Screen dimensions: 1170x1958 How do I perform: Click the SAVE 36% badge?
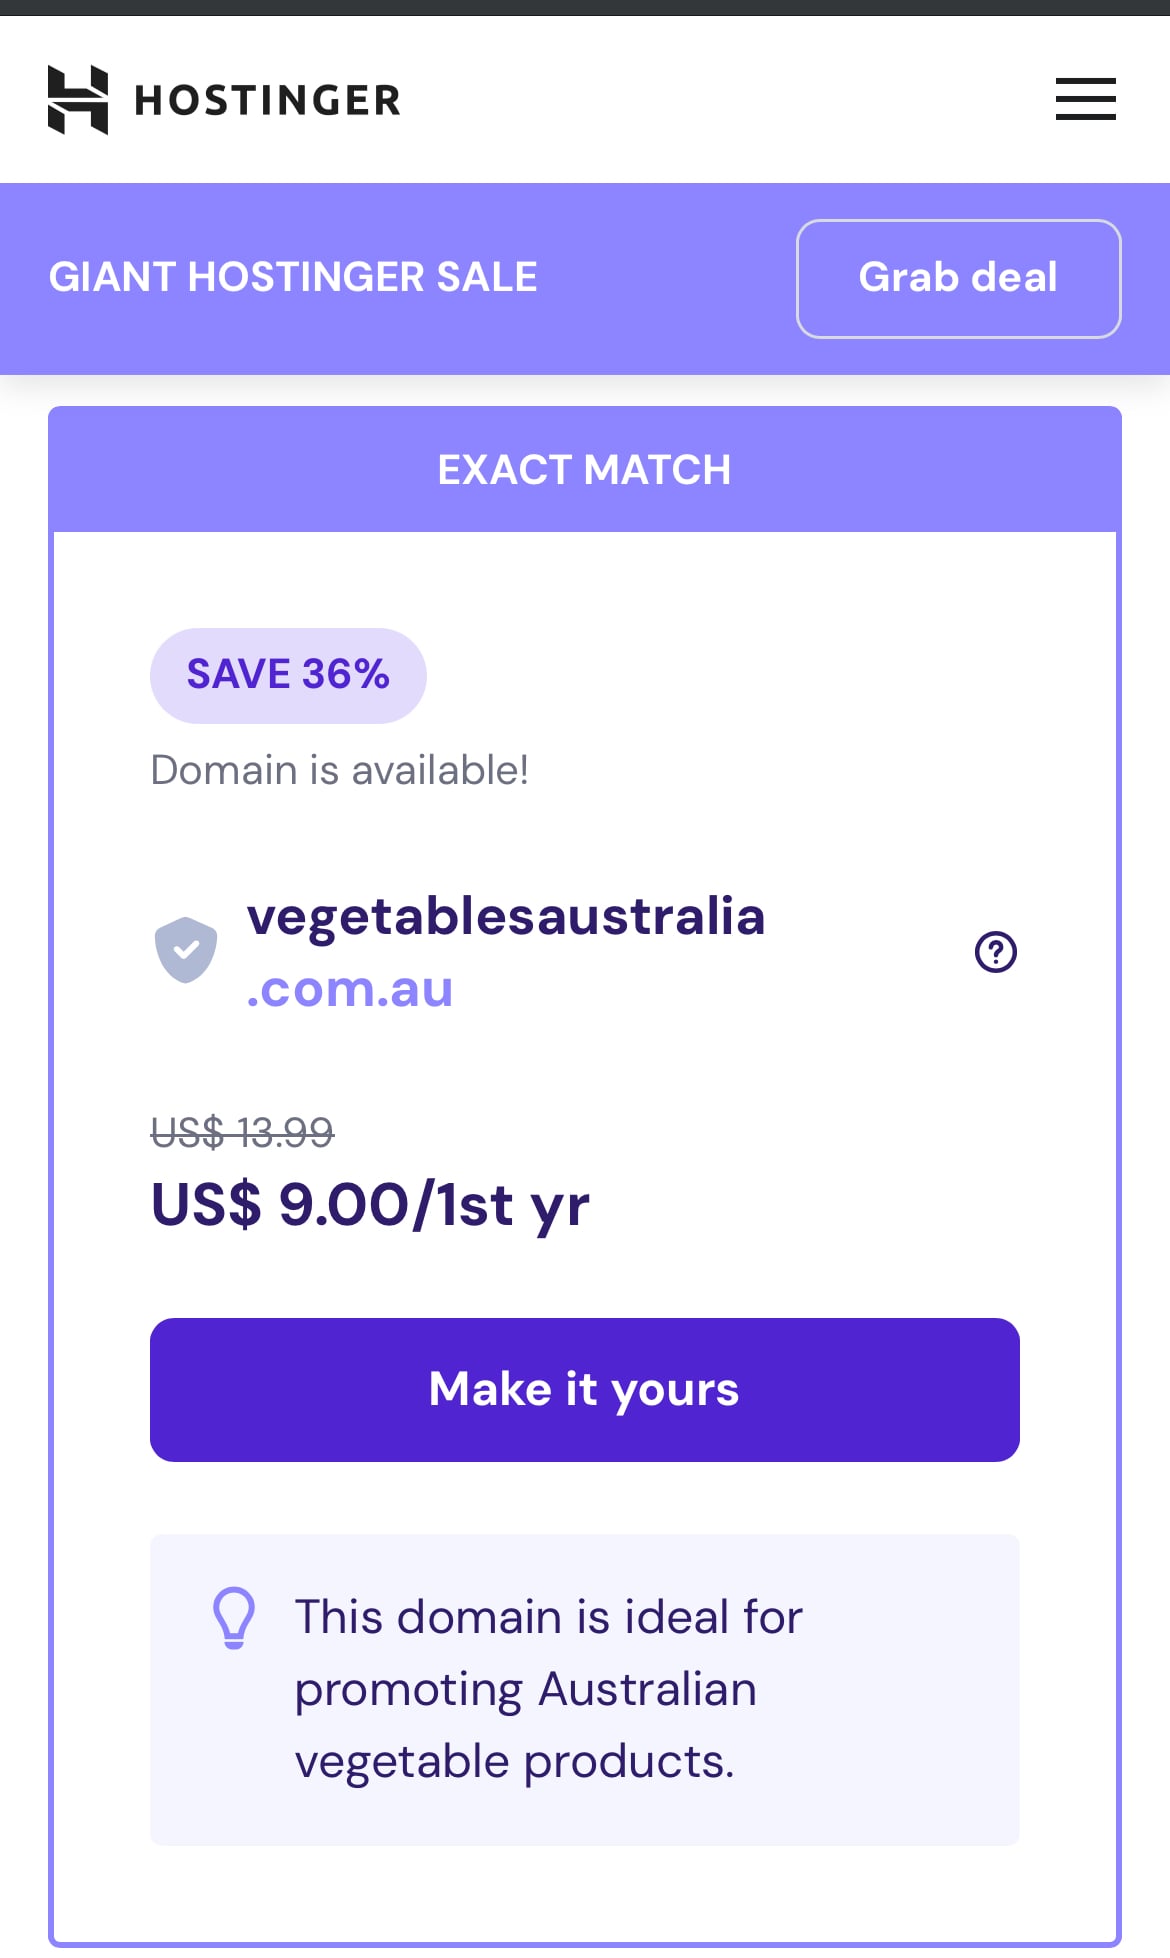coord(288,675)
